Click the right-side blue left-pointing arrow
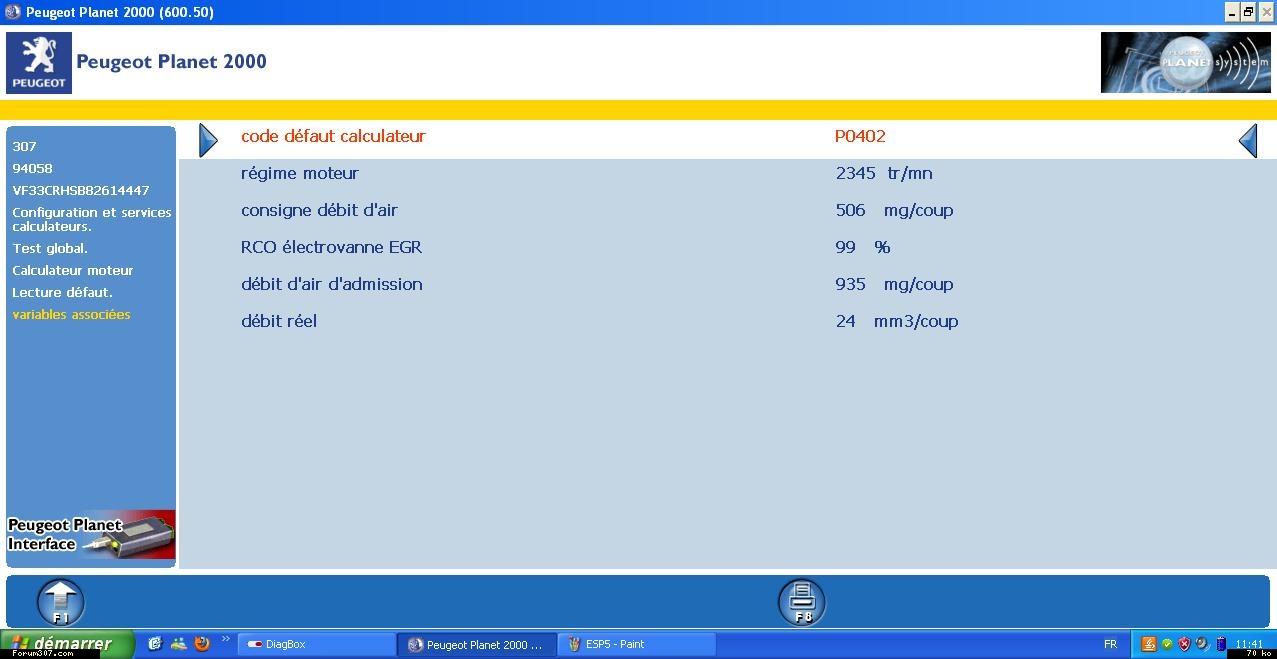This screenshot has height=659, width=1277. pos(1247,141)
